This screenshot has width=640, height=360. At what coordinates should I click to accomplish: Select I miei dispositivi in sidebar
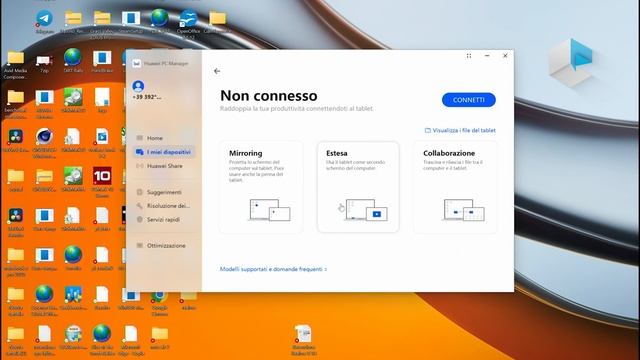[163, 152]
